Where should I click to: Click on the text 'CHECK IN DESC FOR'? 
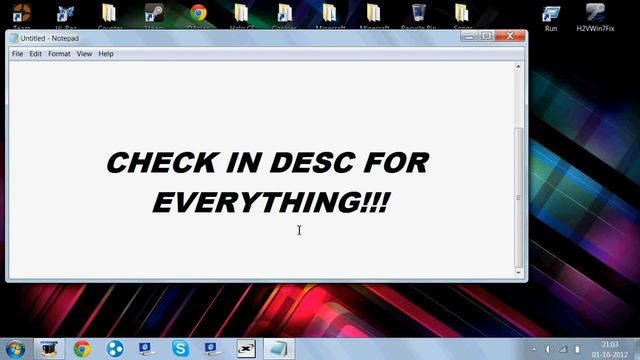click(x=268, y=162)
